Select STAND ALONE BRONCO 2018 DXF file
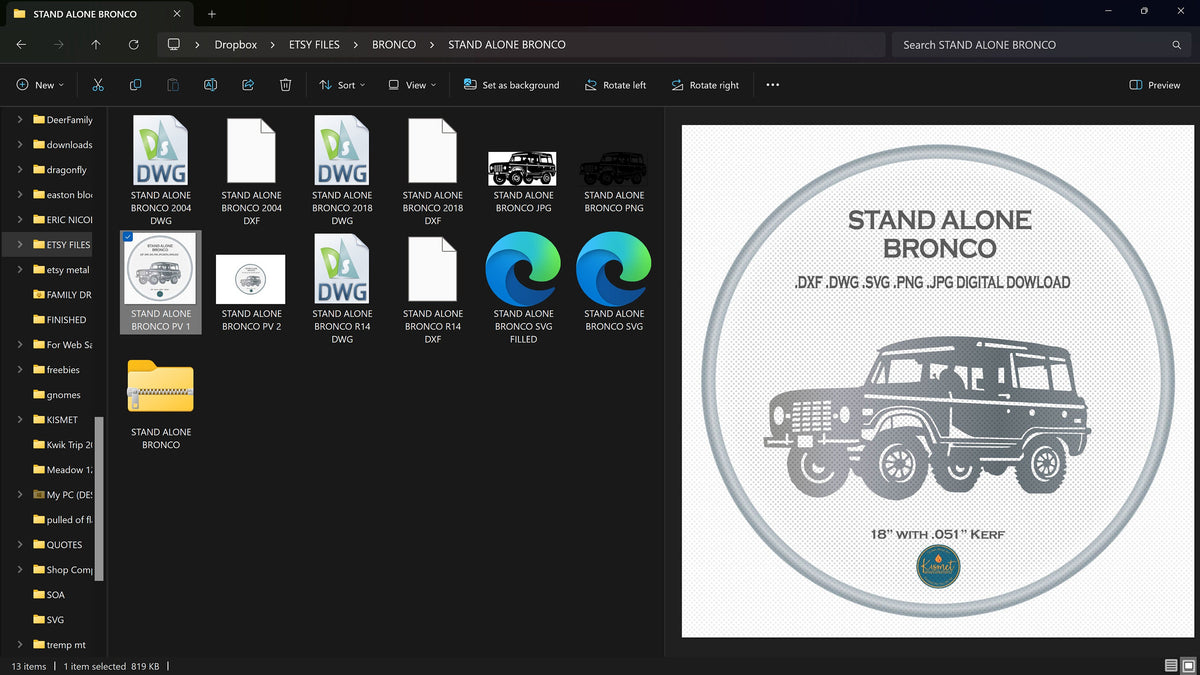 (432, 171)
